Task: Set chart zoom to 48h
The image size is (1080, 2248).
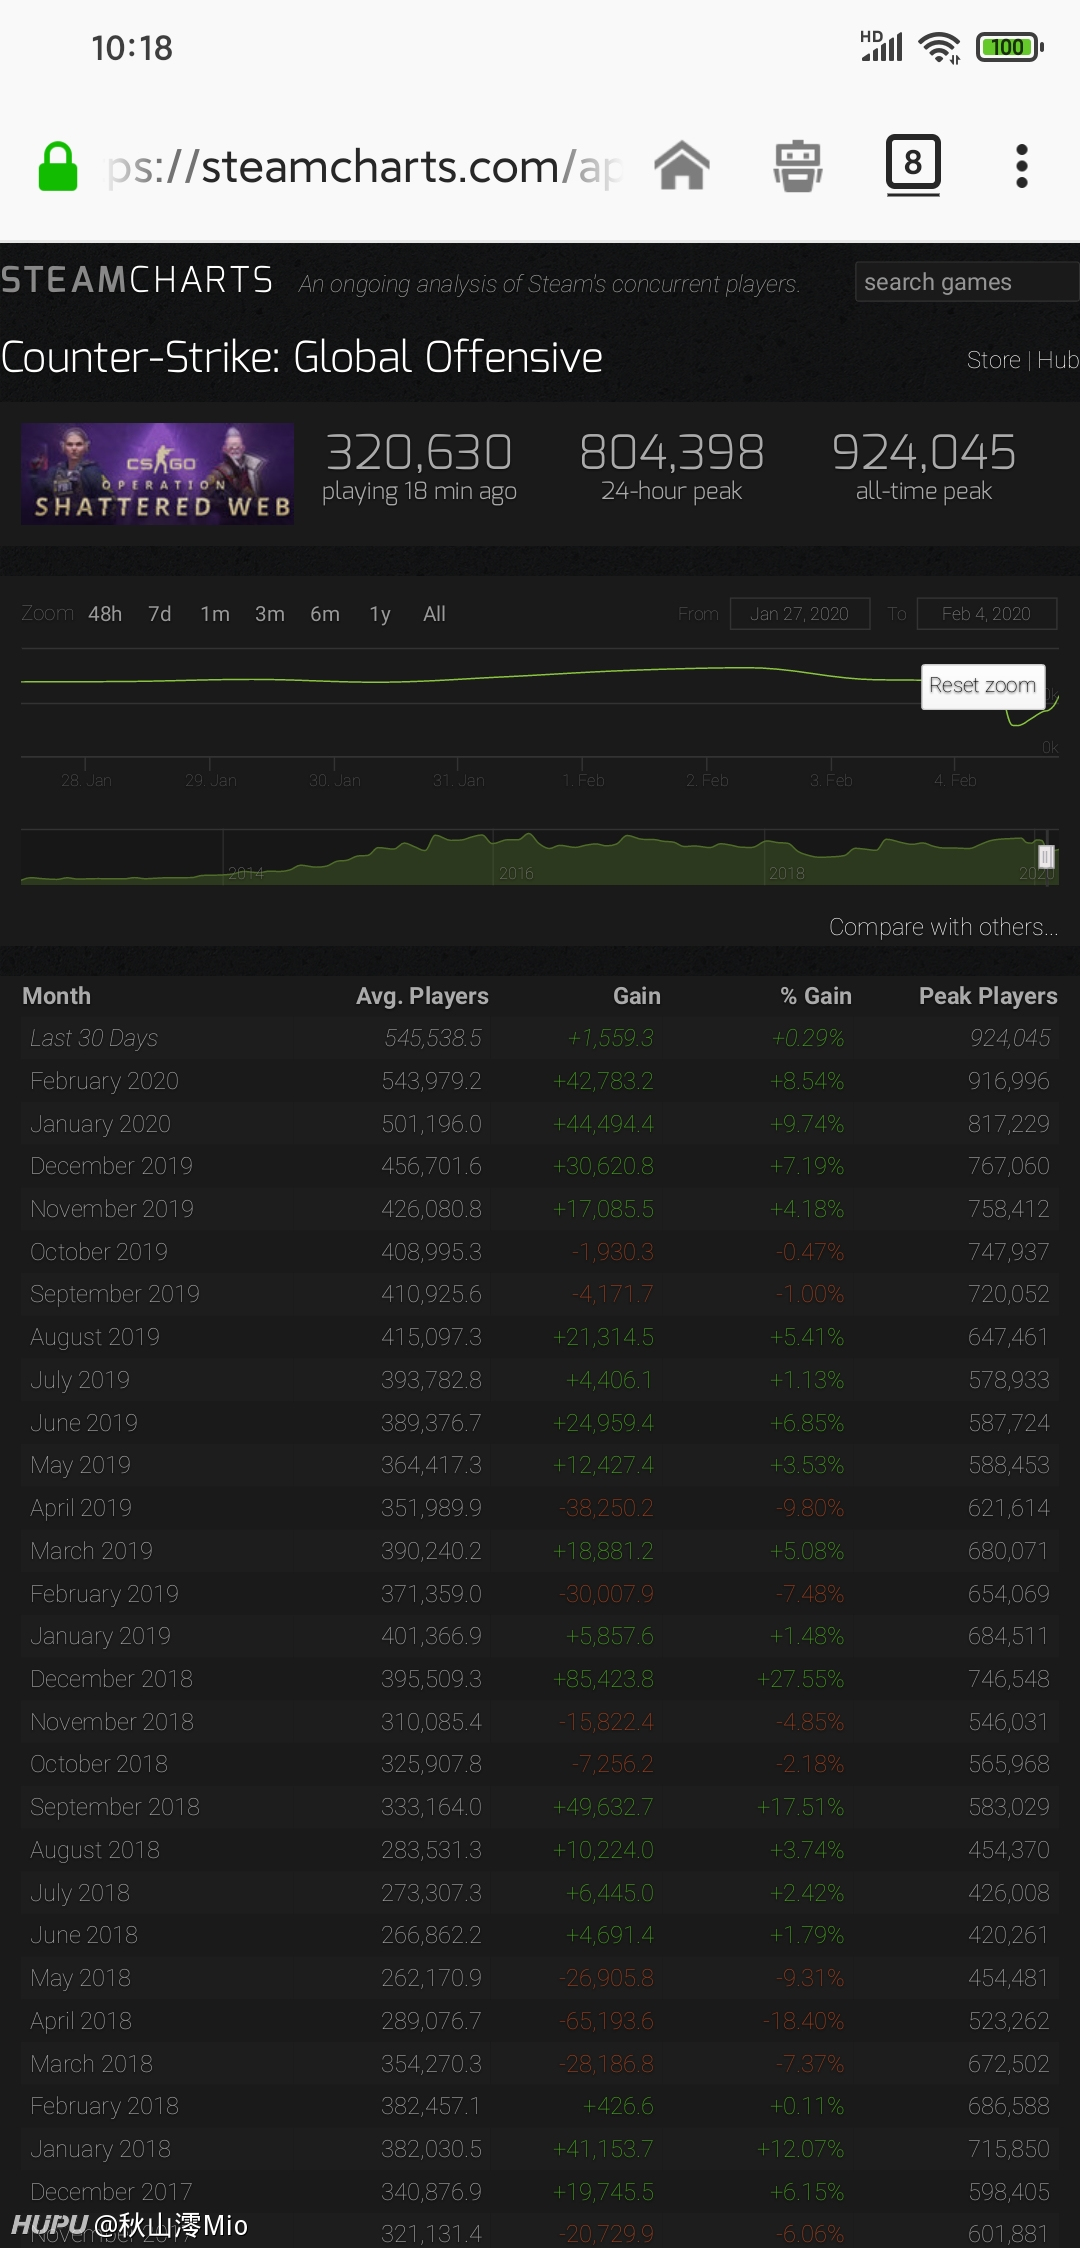Action: click(105, 614)
